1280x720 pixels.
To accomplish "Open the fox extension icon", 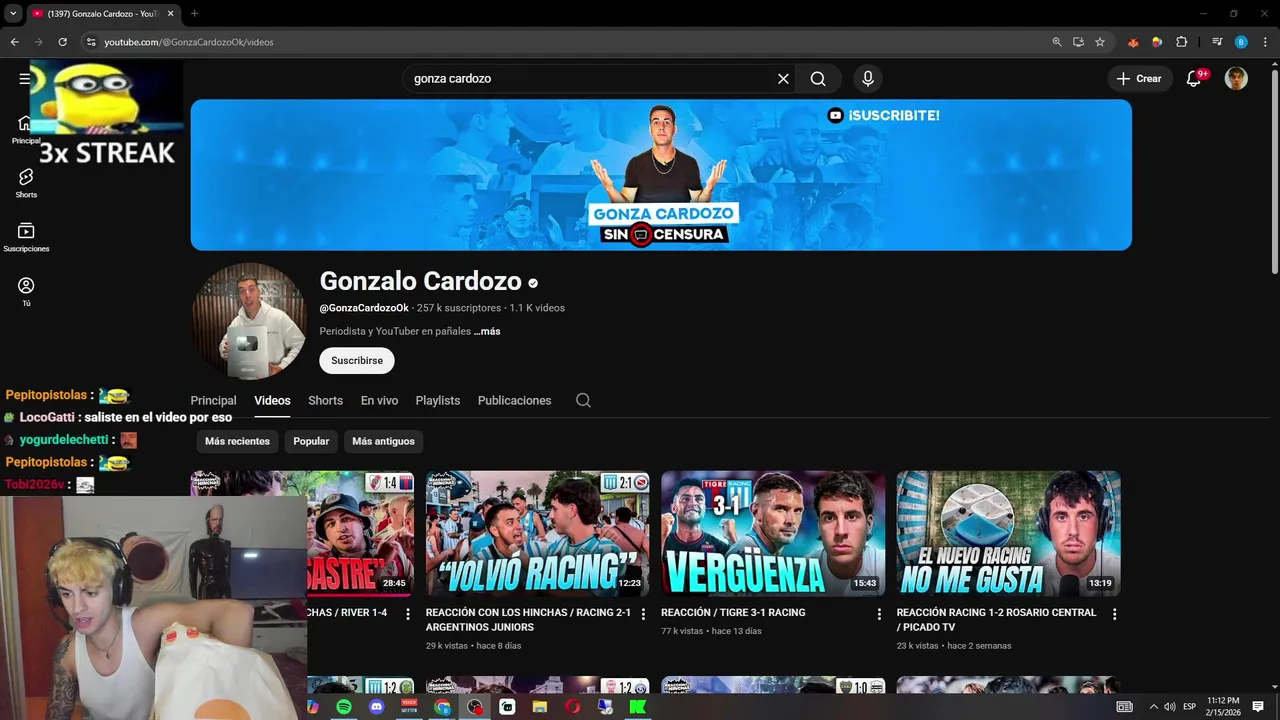I will tap(1133, 42).
